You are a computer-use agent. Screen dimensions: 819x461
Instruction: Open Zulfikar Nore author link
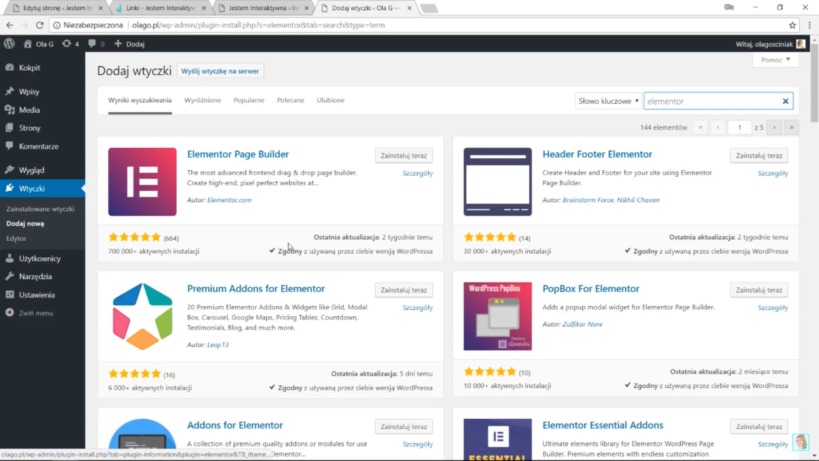click(582, 324)
